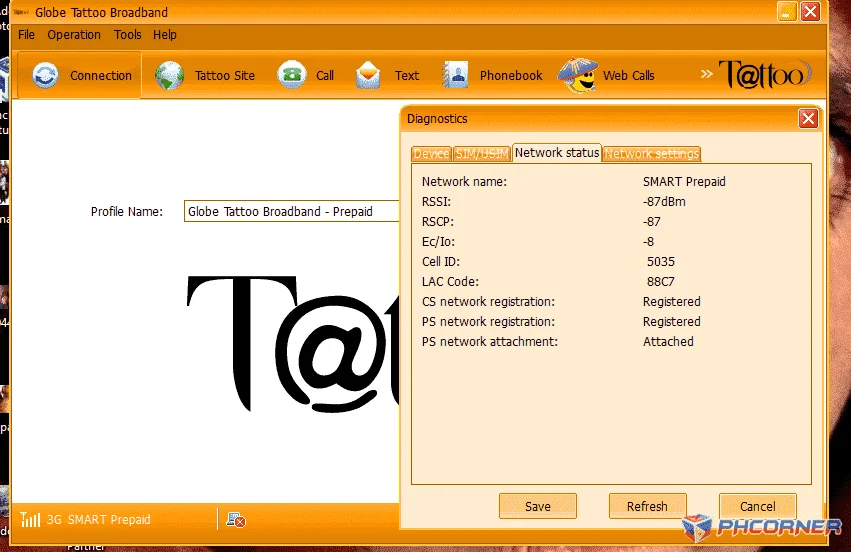
Task: Launch the Web Calls smiley icon
Action: click(x=577, y=75)
